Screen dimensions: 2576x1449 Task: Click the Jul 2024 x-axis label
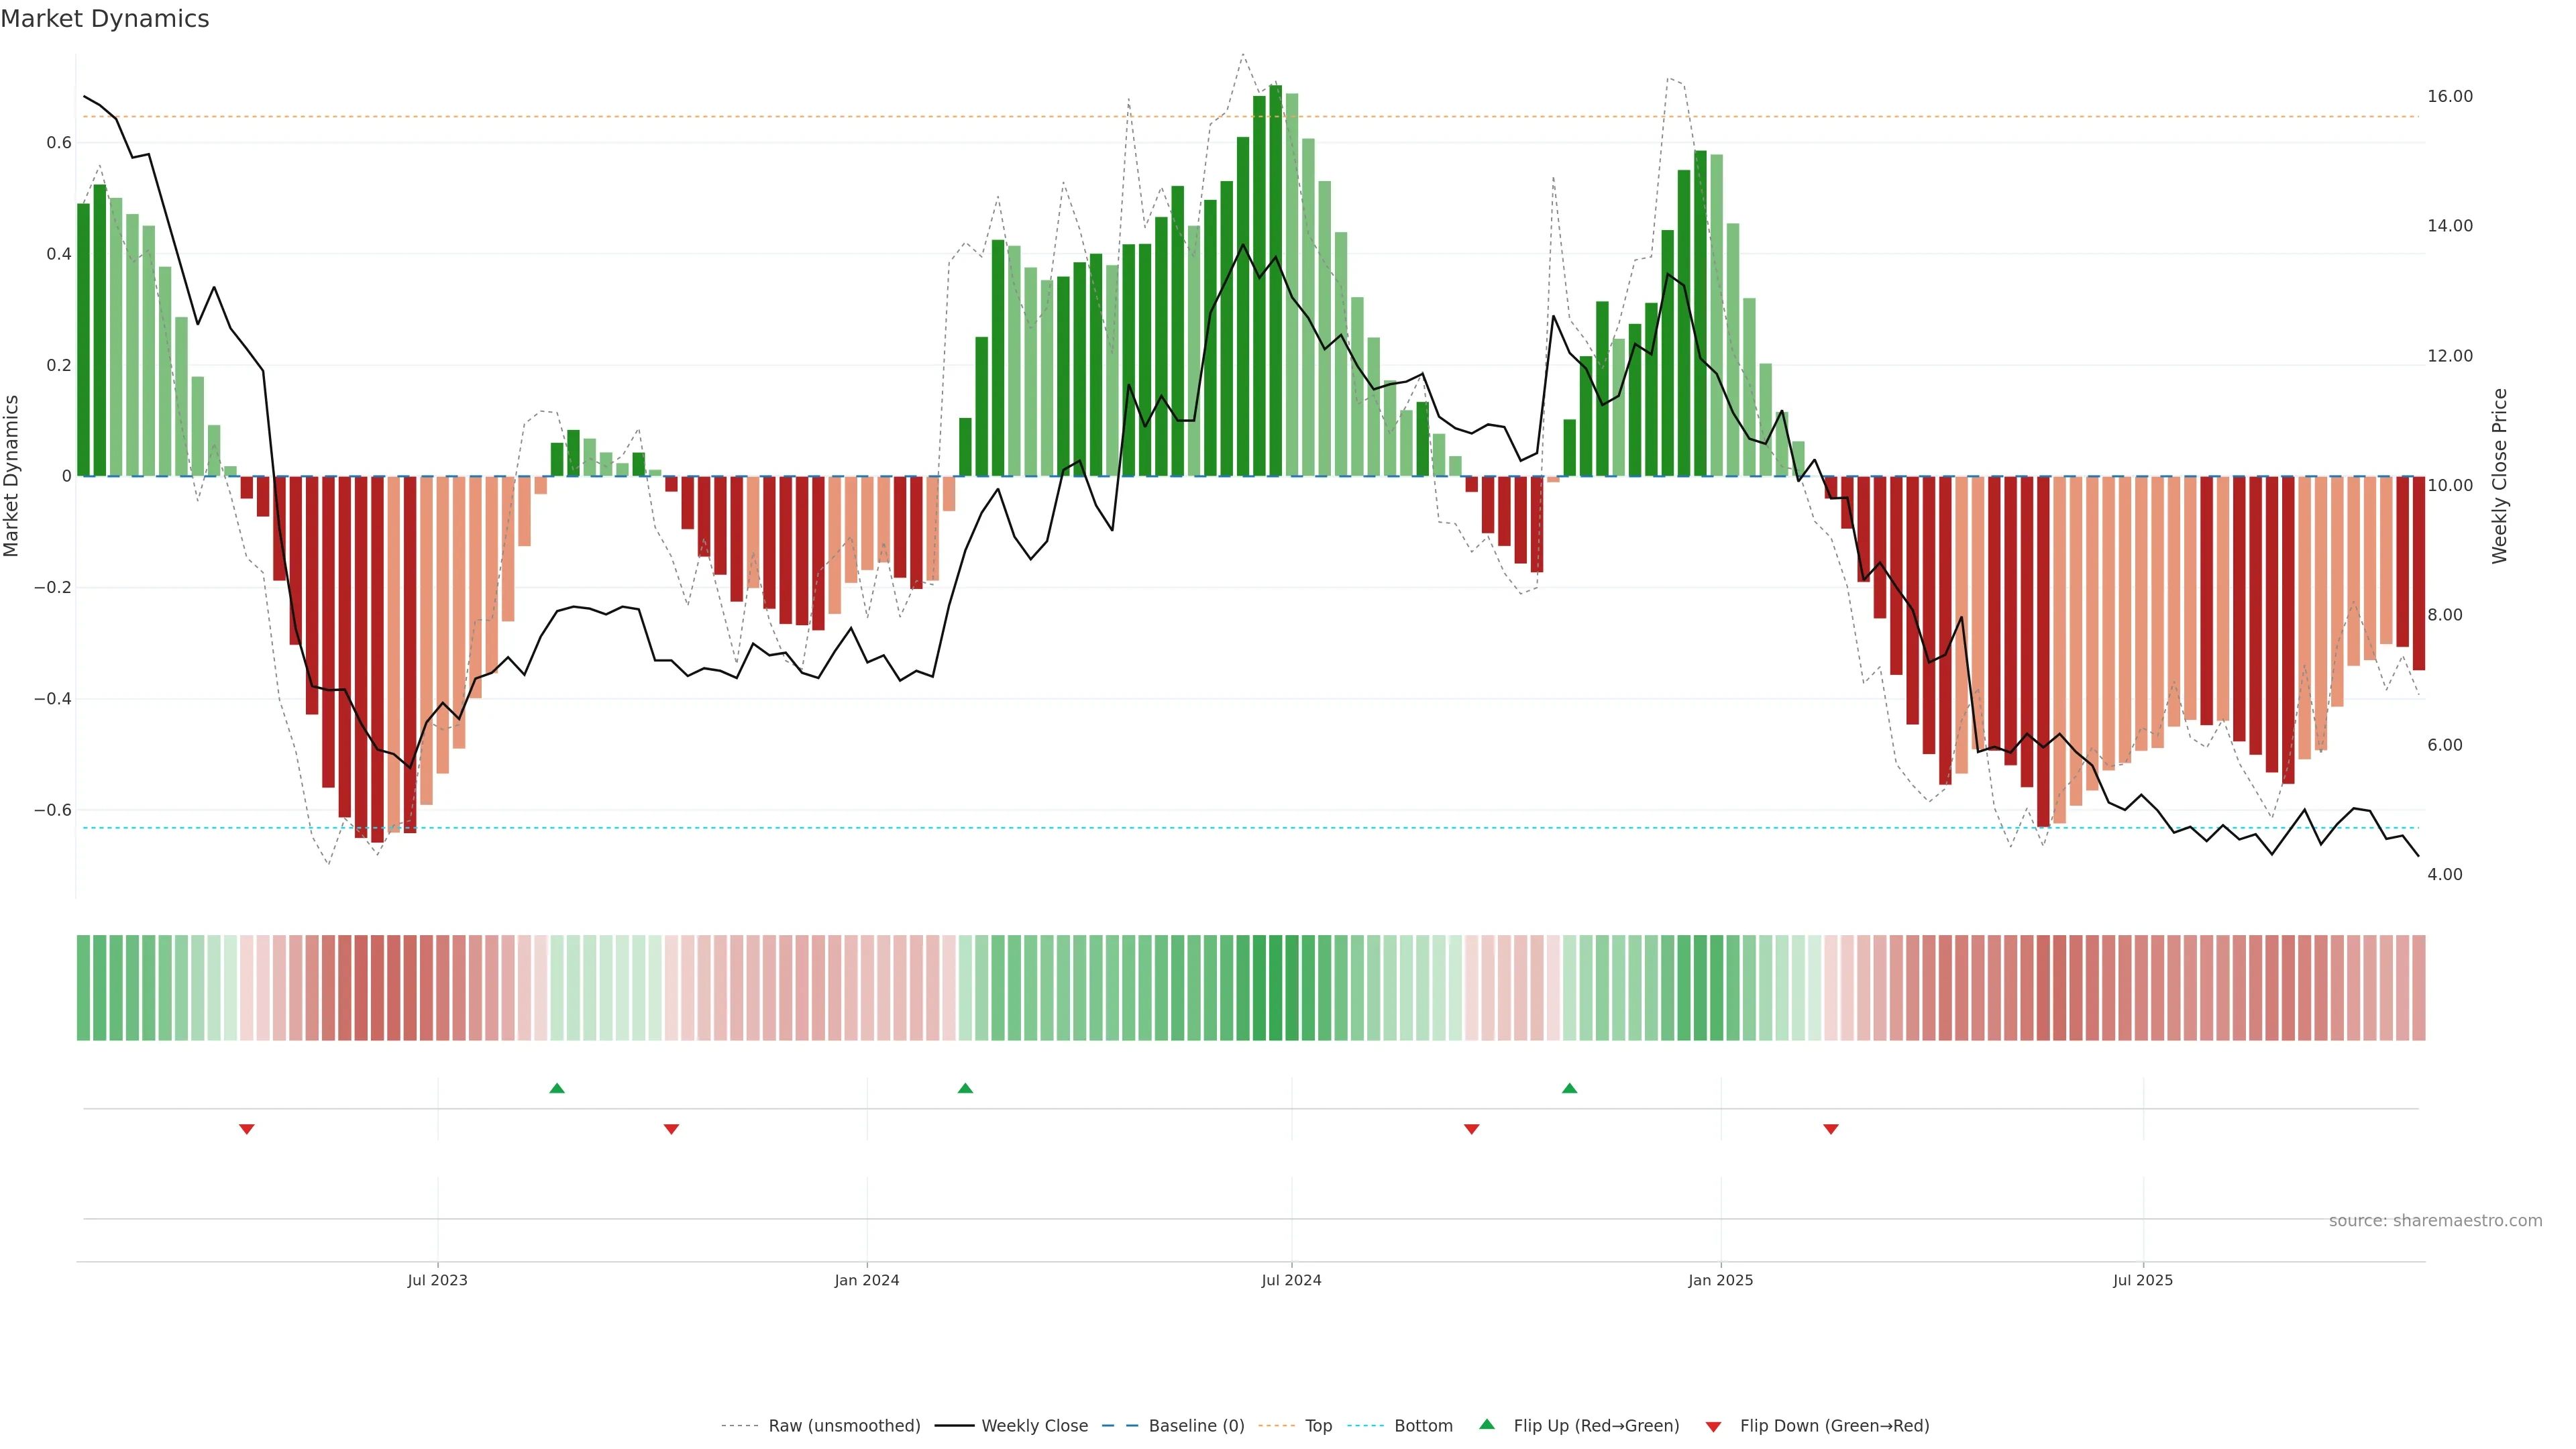coord(1291,1280)
